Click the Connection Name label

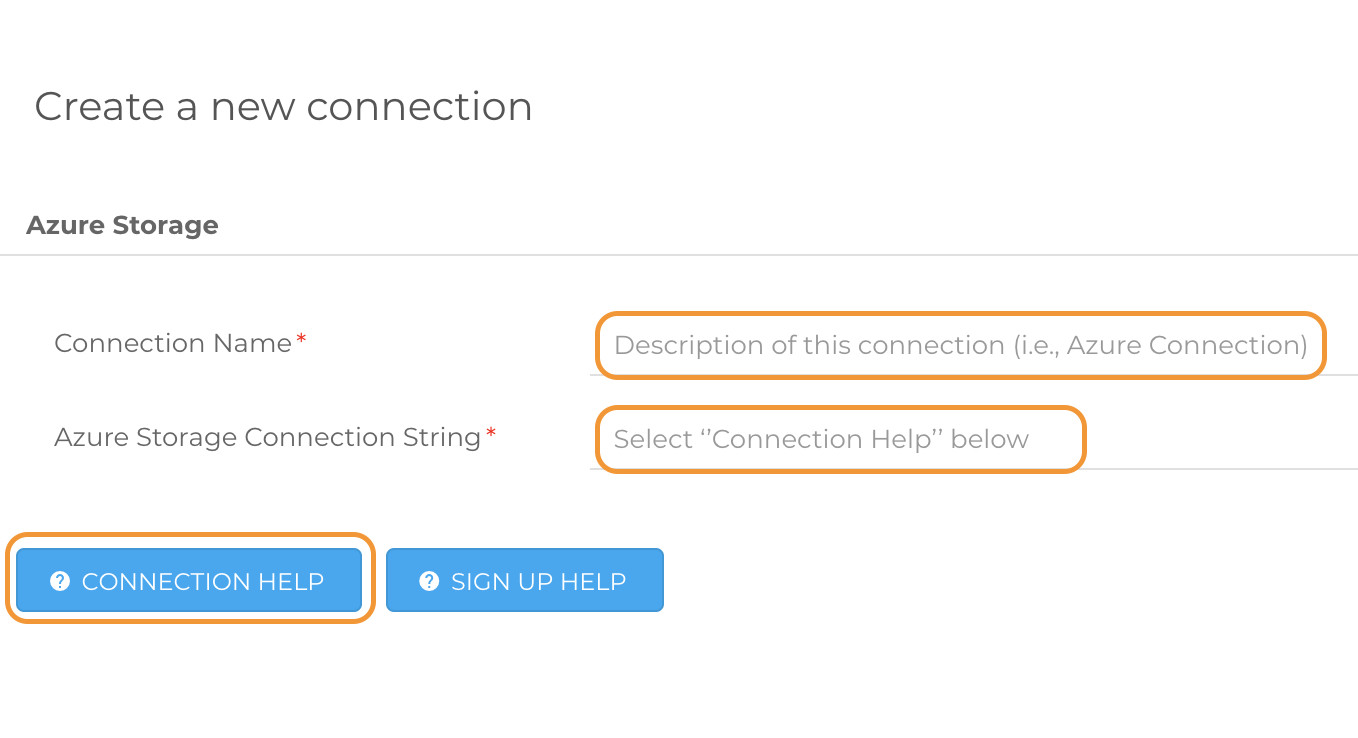[172, 344]
